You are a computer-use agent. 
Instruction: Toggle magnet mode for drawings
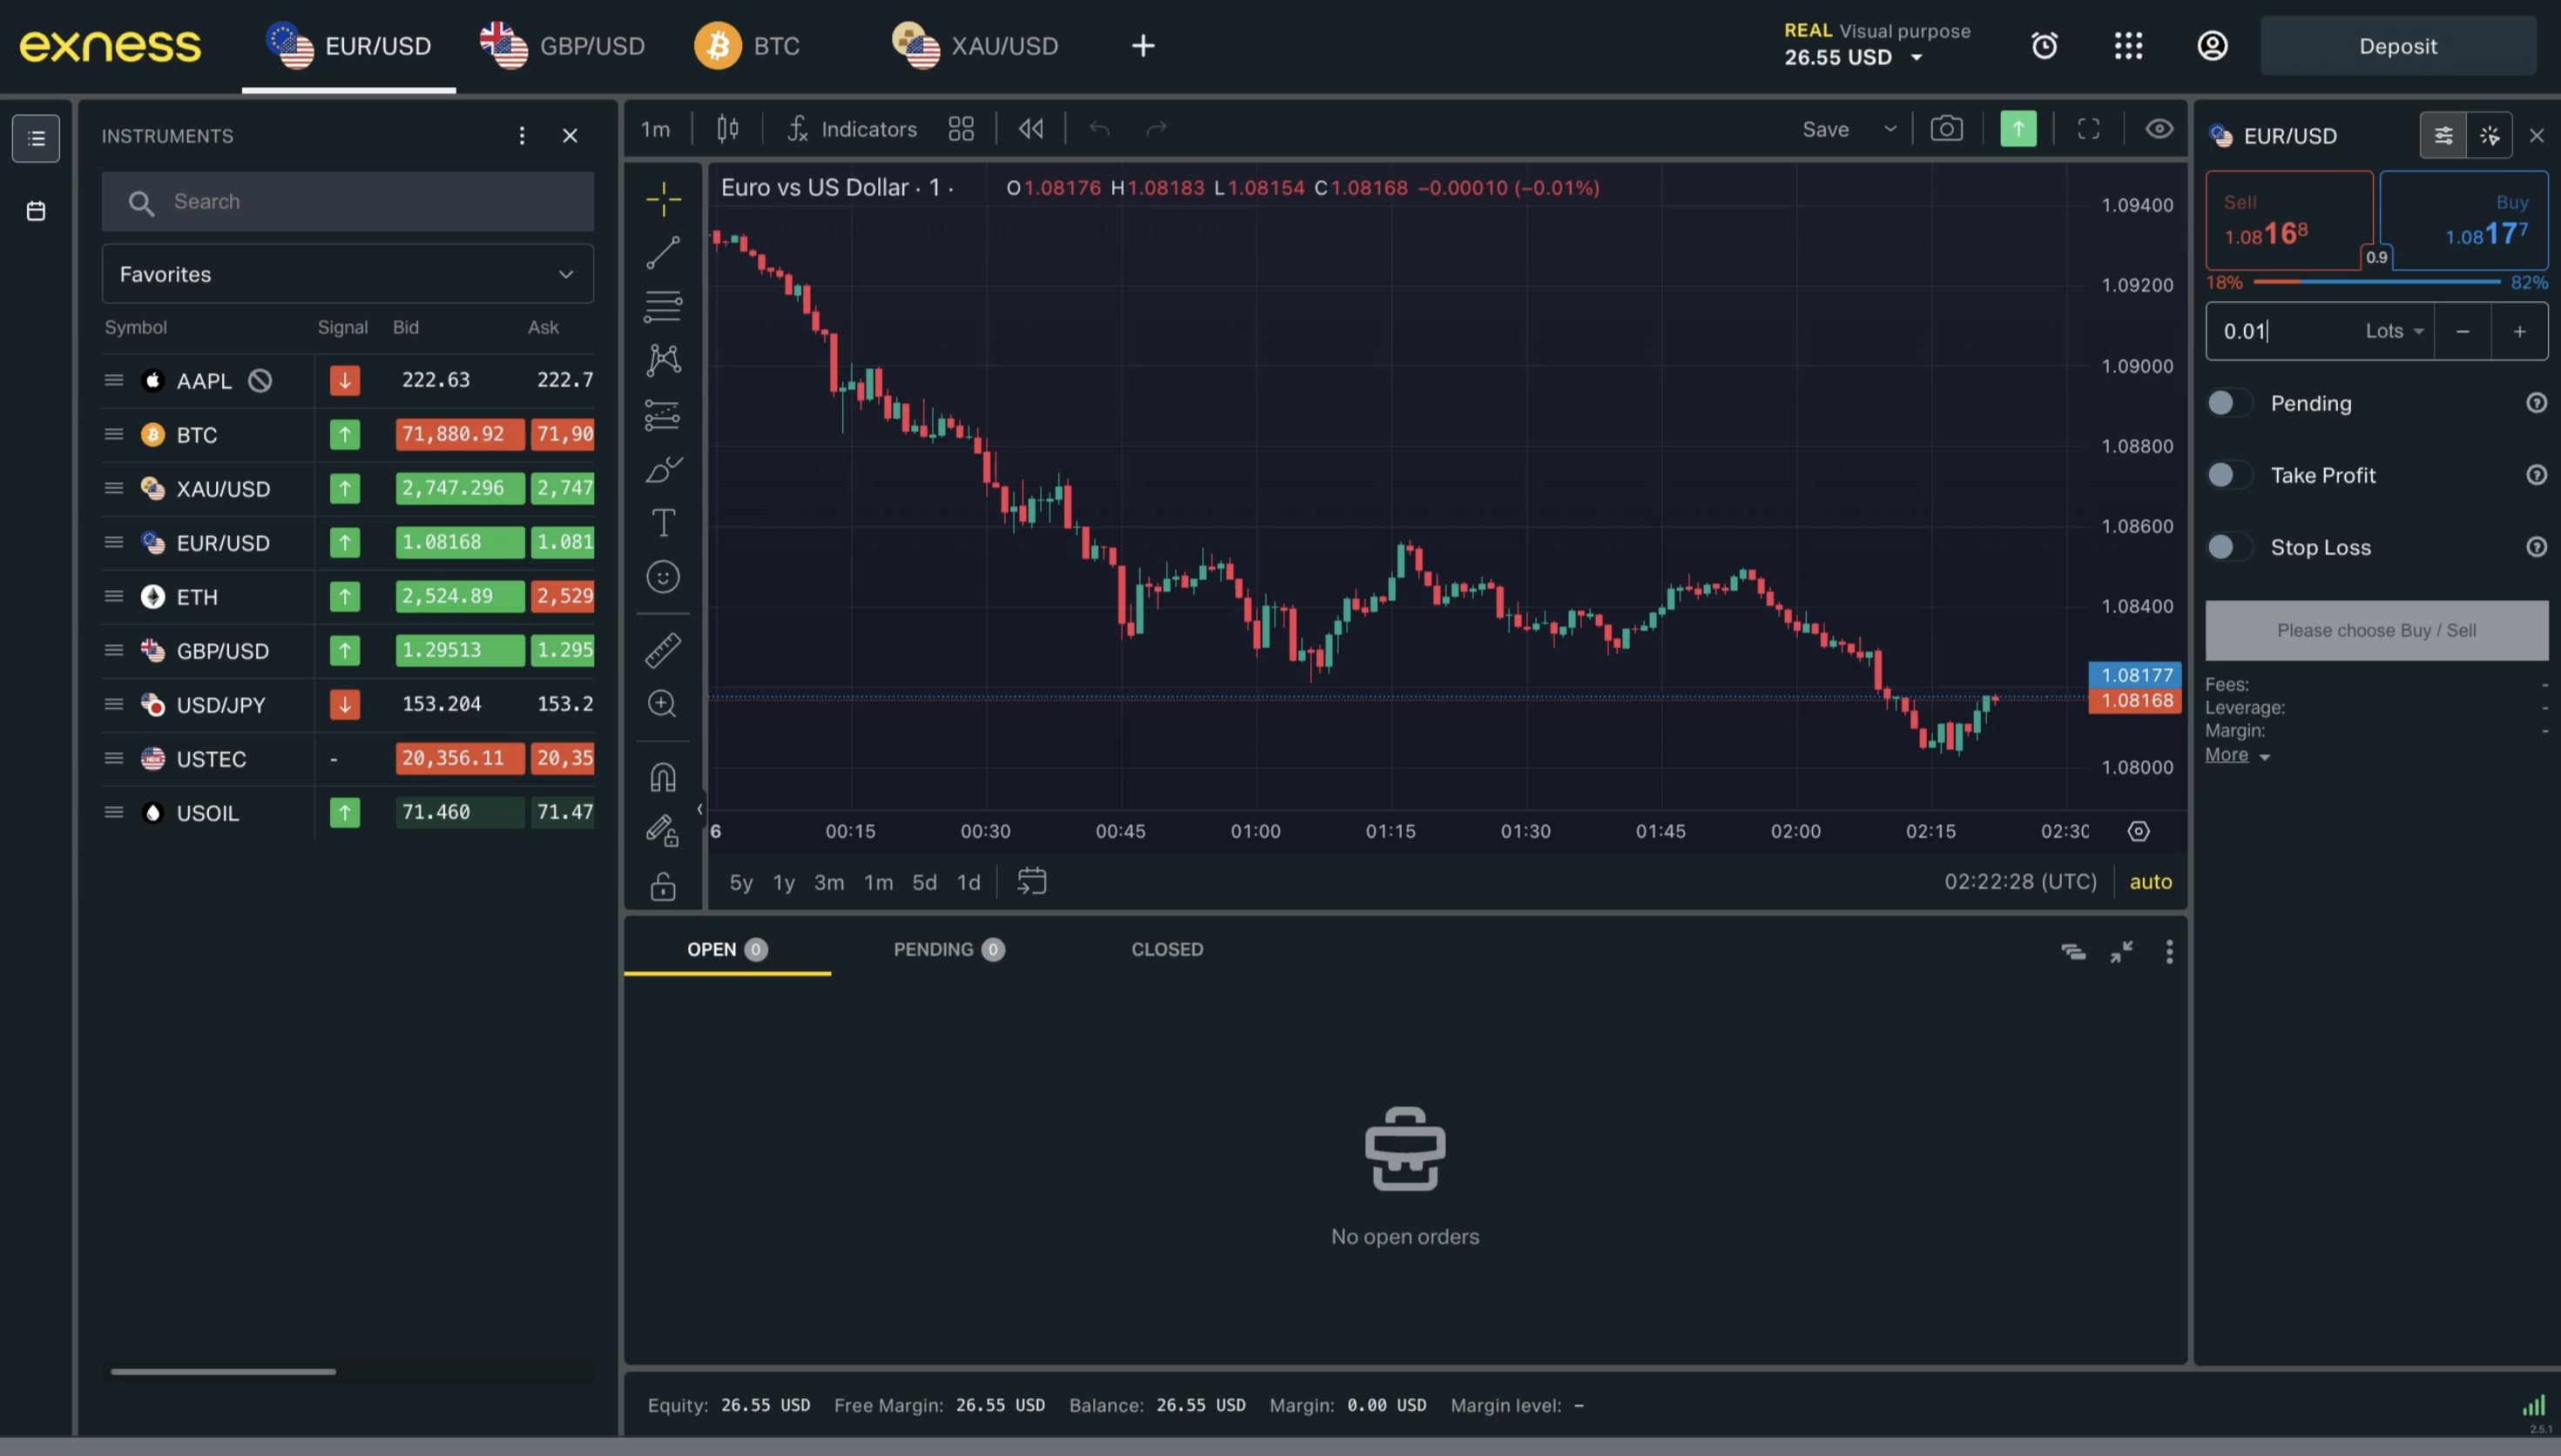663,777
